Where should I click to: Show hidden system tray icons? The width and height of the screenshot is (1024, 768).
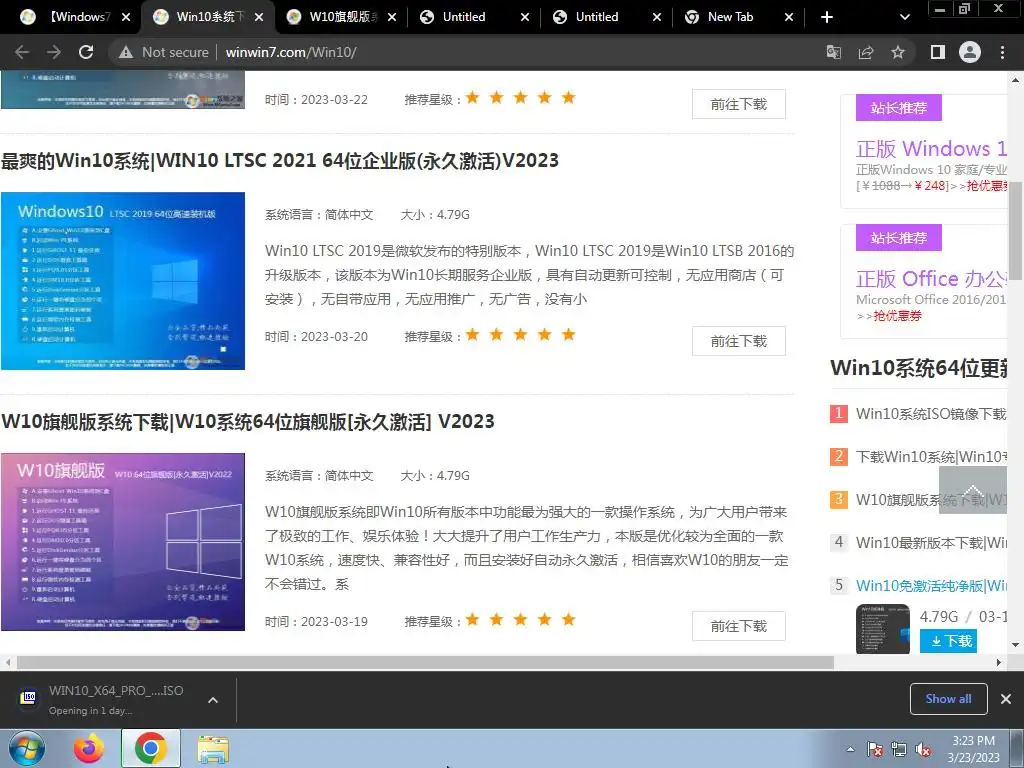click(850, 749)
